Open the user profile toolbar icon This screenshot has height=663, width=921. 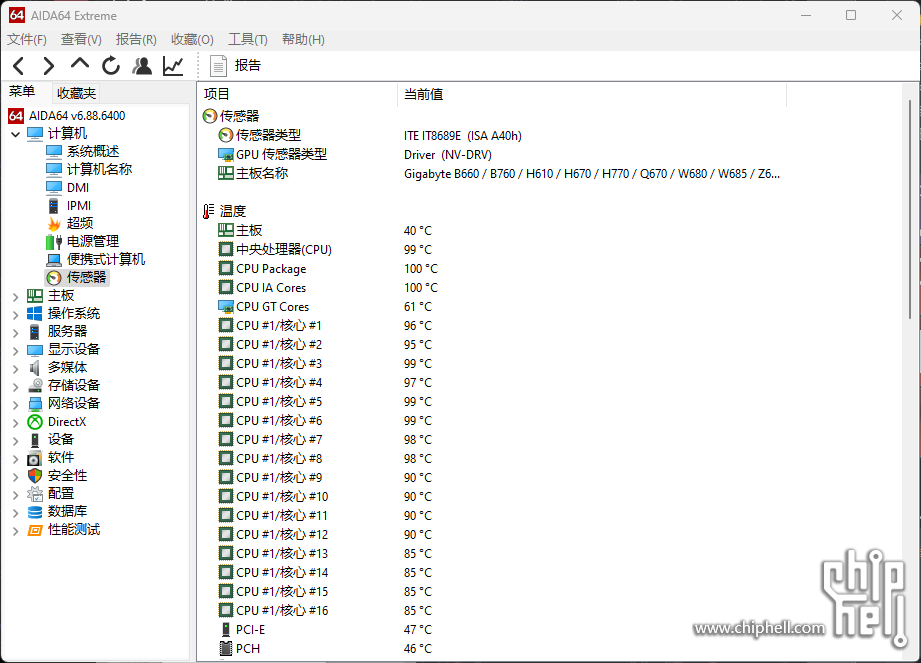click(x=142, y=66)
